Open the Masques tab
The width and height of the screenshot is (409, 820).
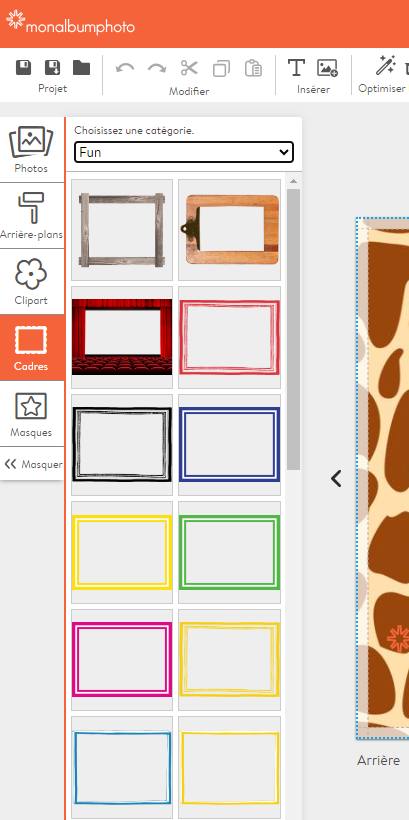[31, 414]
